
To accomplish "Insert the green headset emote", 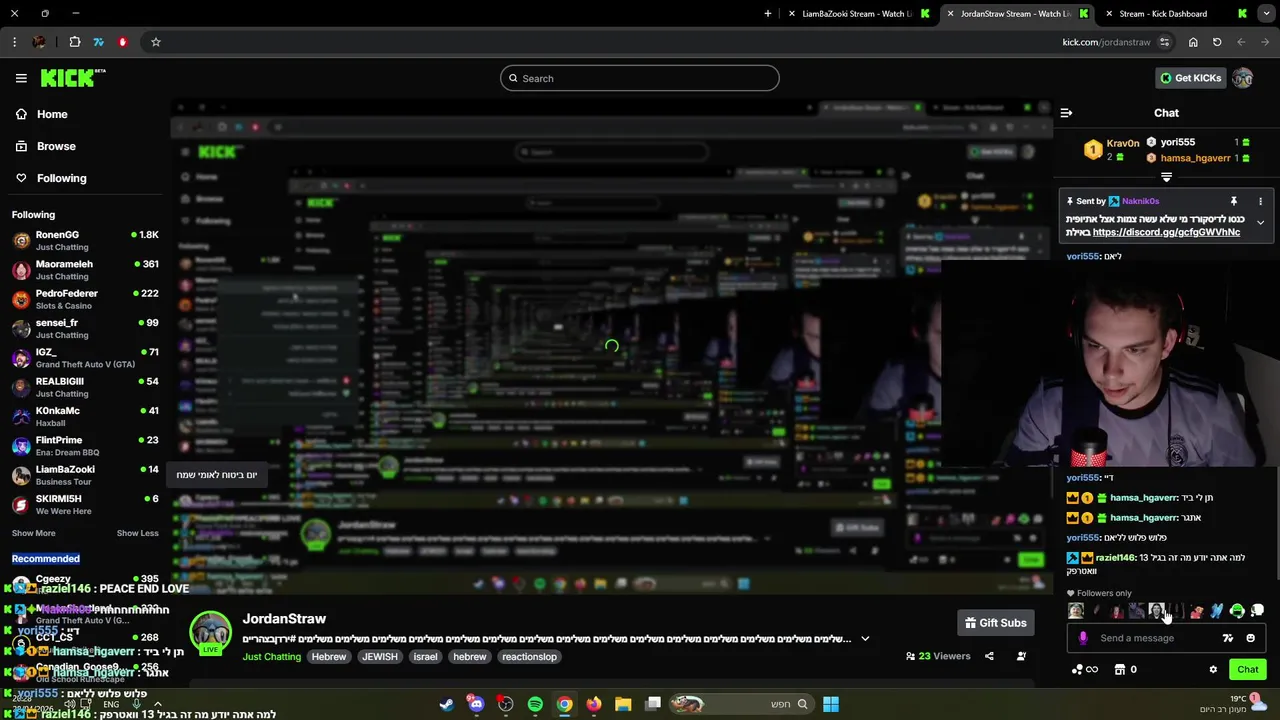I will [x=1237, y=611].
